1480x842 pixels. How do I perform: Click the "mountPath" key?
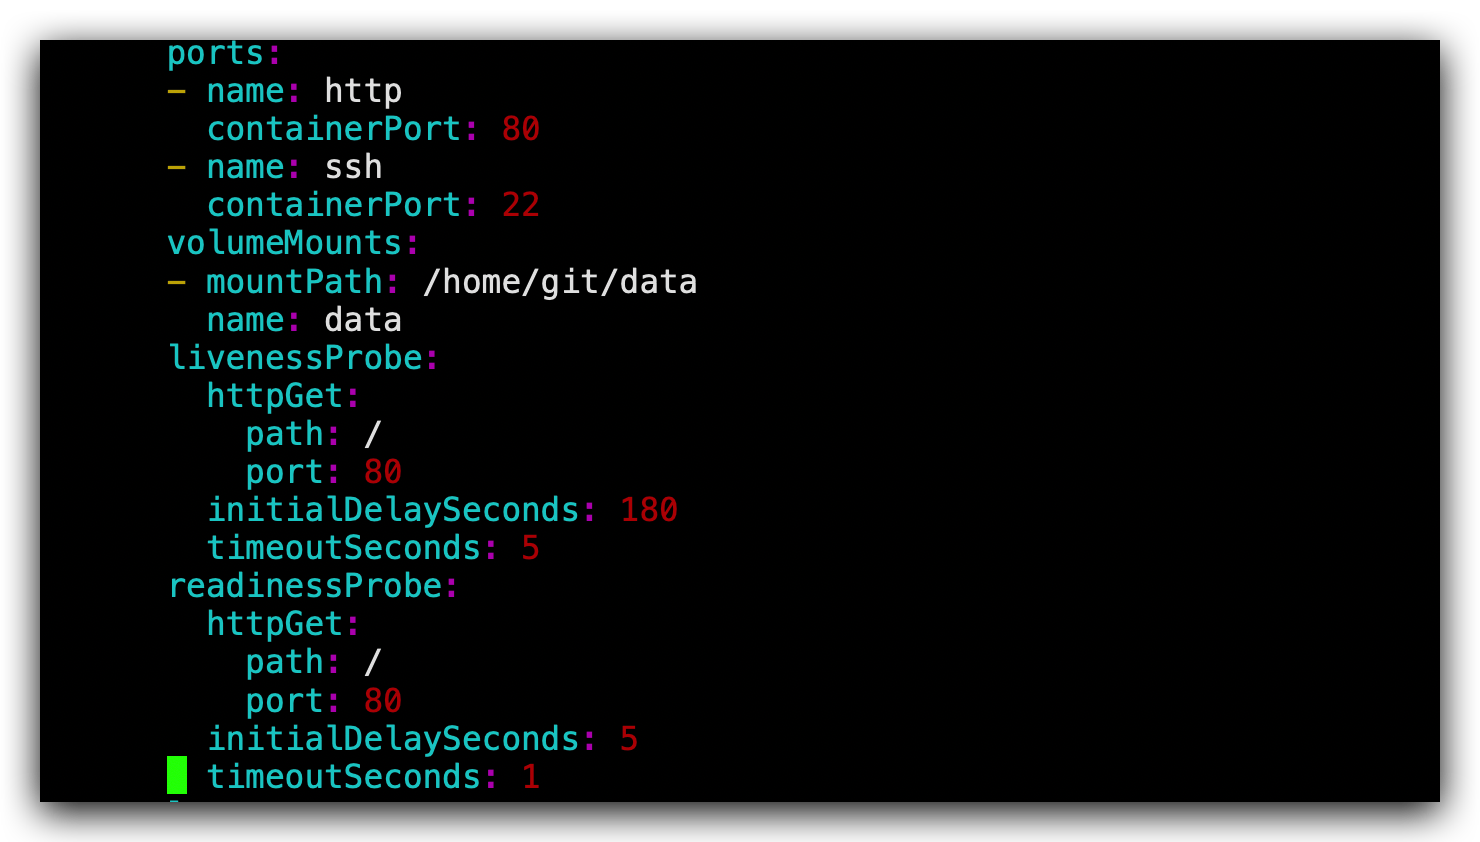coord(294,282)
